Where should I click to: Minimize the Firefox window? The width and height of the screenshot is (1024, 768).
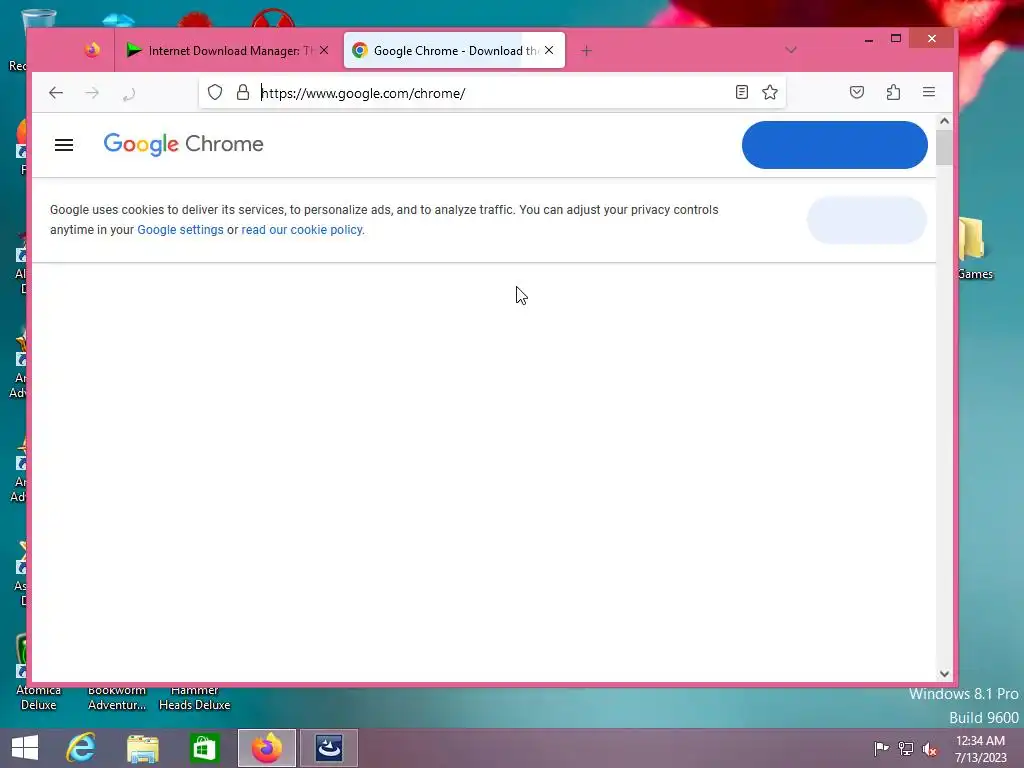click(869, 39)
